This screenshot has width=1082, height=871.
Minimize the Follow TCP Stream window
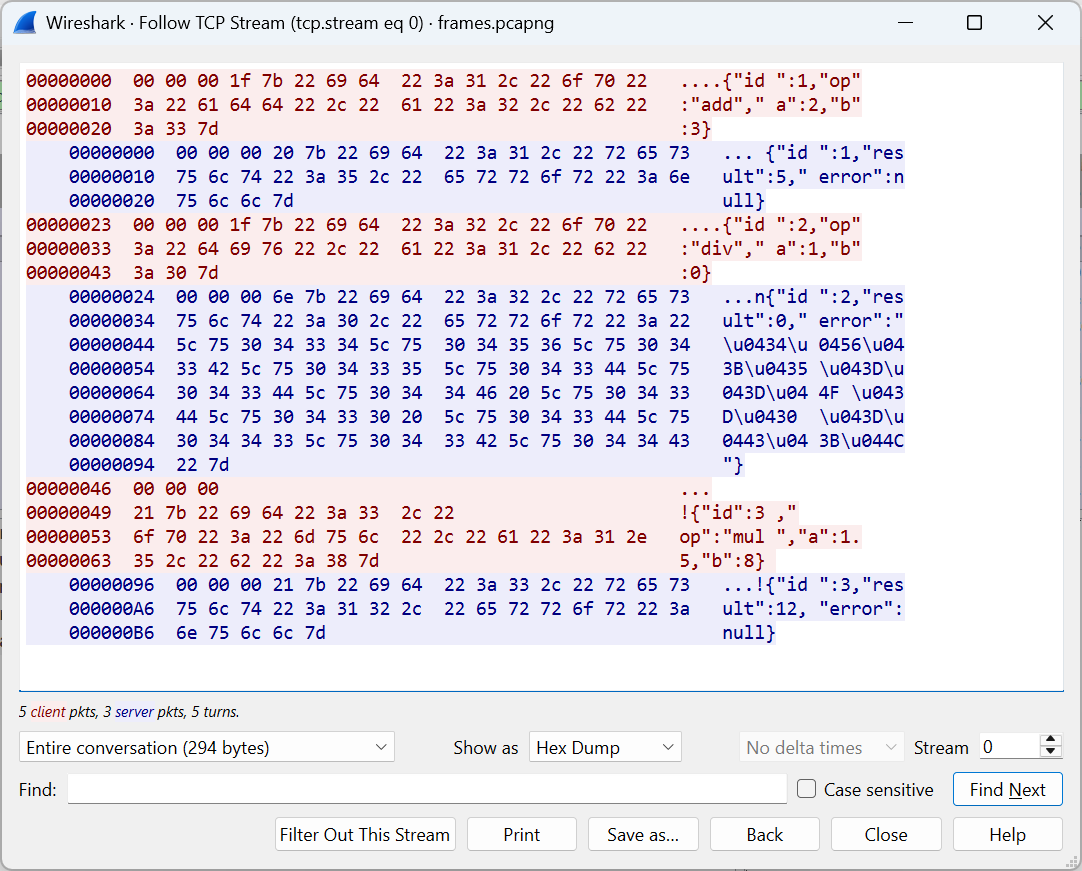coord(905,23)
